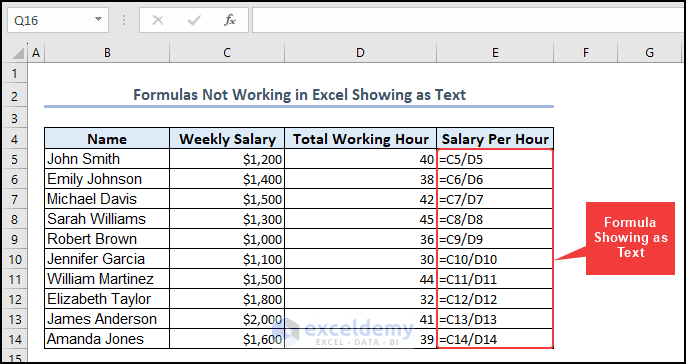This screenshot has width=686, height=364.
Task: Click the cell showing =C14/D14
Action: [495, 339]
